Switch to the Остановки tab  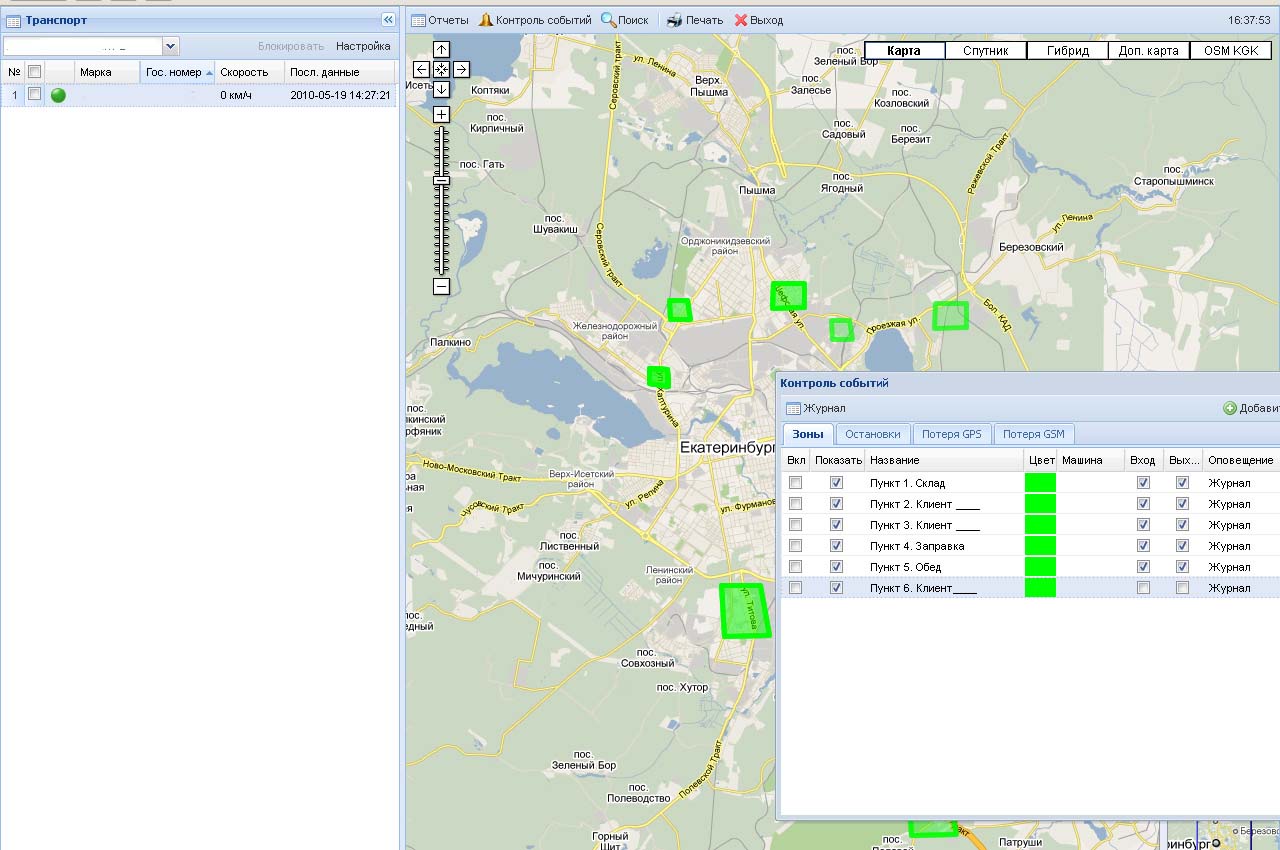coord(873,434)
